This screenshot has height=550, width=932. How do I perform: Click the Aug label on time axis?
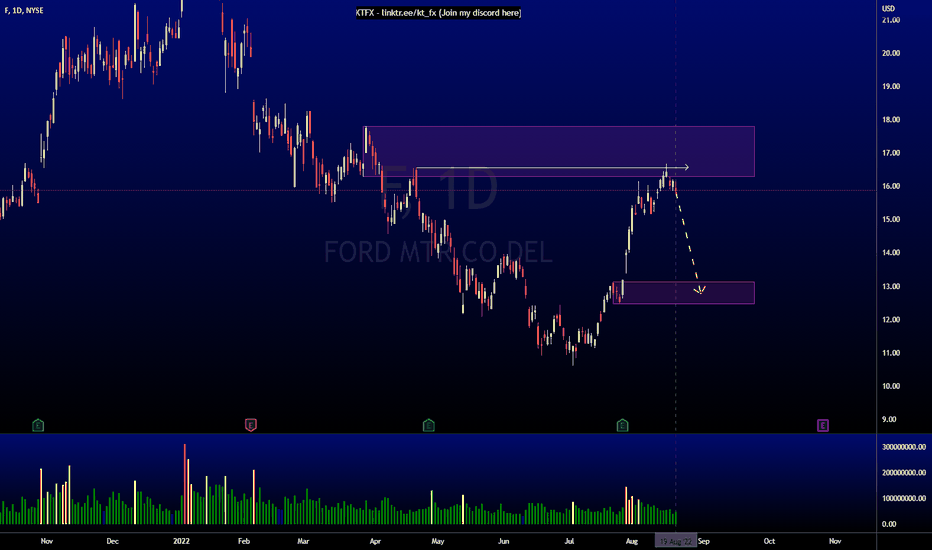[x=632, y=541]
